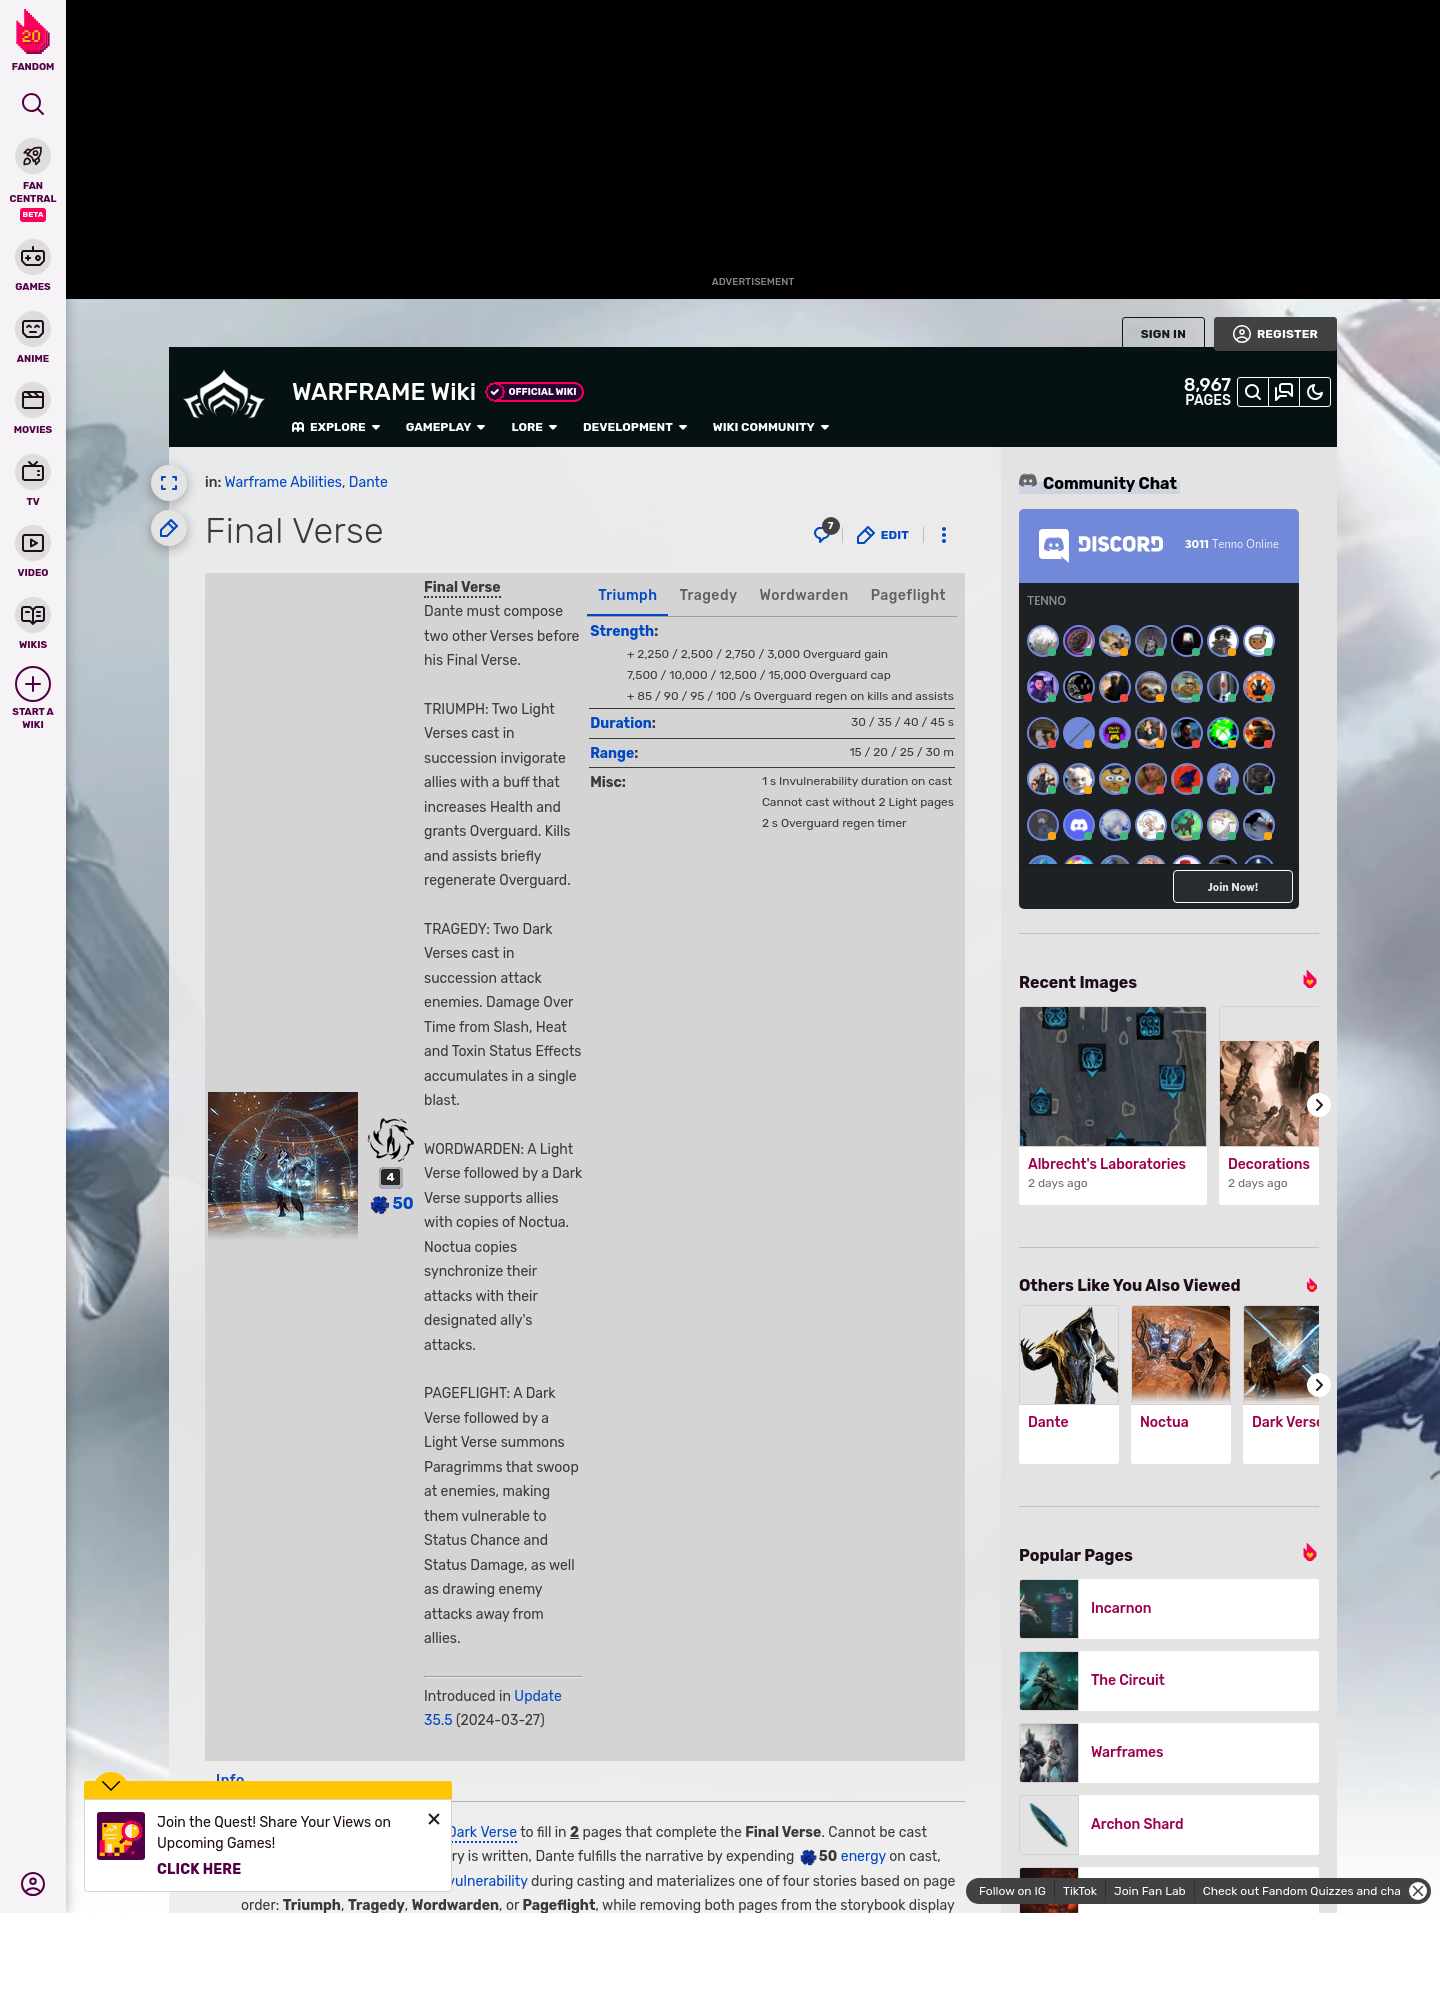Open discussions icon in wiki header
Image resolution: width=1440 pixels, height=2000 pixels.
tap(1284, 393)
